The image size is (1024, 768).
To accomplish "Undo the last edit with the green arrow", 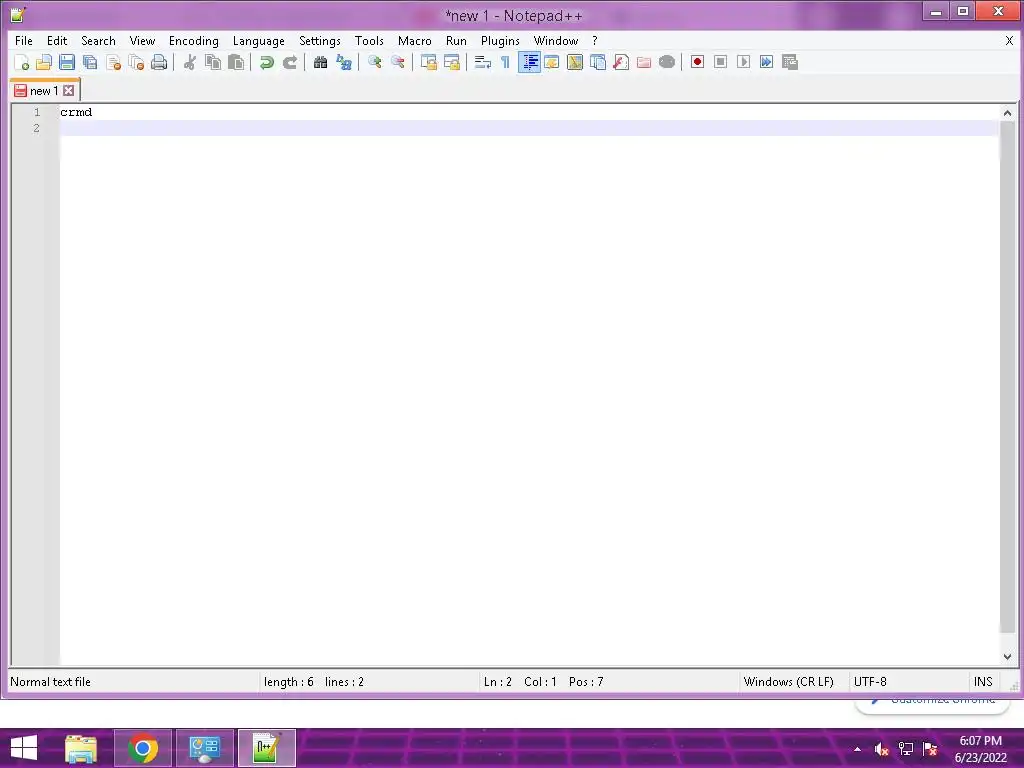I will click(266, 62).
